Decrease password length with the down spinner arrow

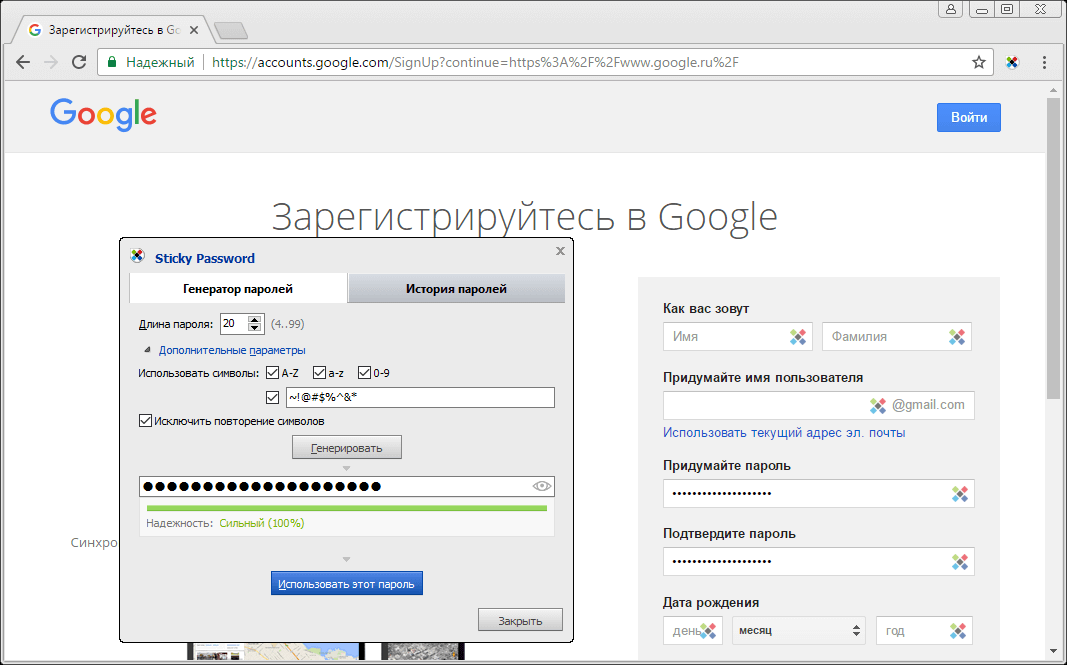point(255,328)
